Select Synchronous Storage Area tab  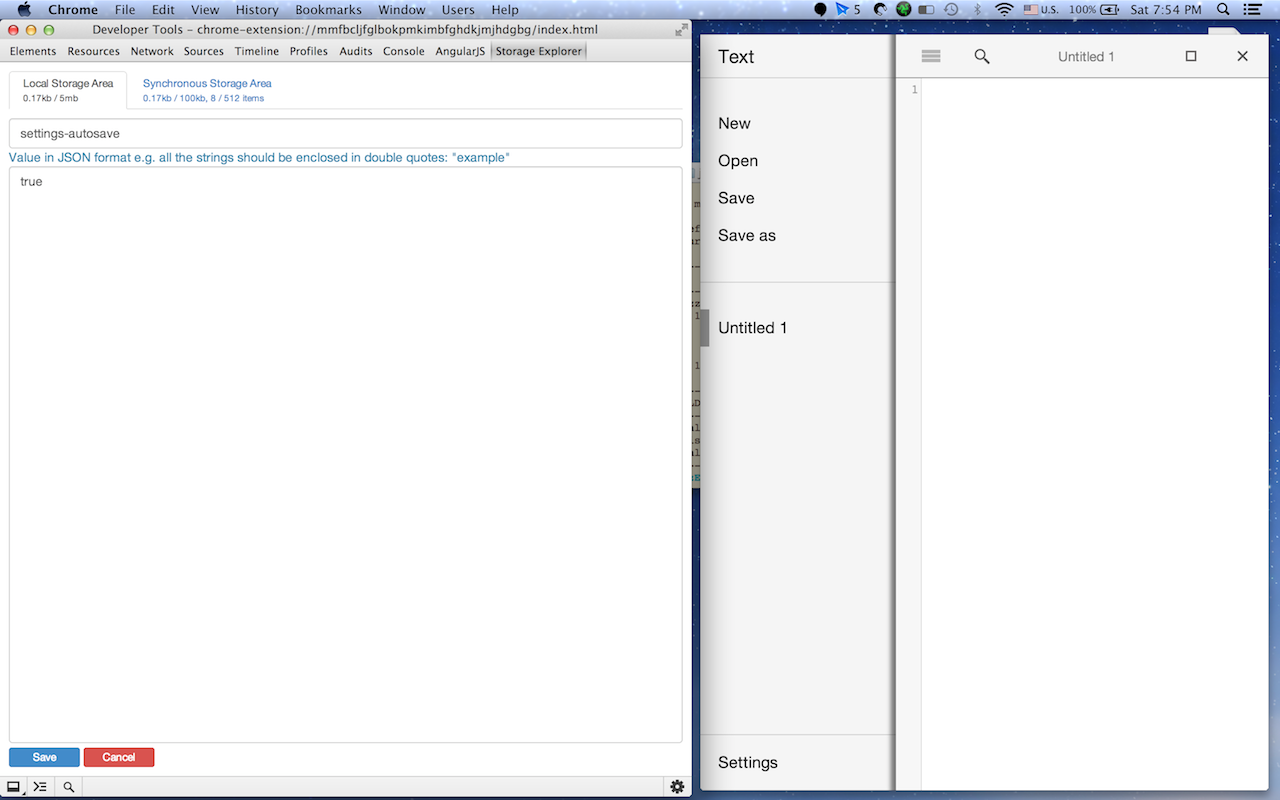coord(207,90)
